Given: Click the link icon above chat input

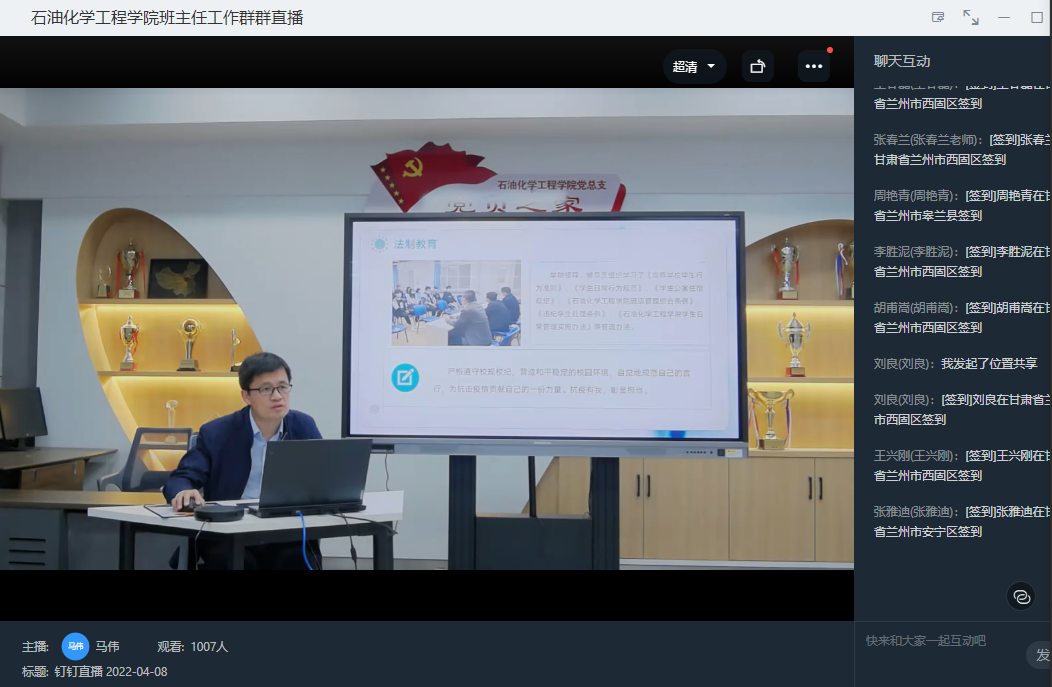Looking at the screenshot, I should (1021, 596).
